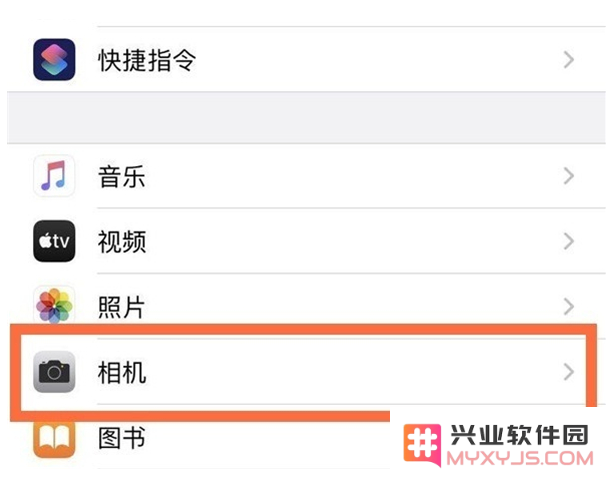The height and width of the screenshot is (482, 606).
Task: Tap the Books app icon
Action: tap(54, 439)
